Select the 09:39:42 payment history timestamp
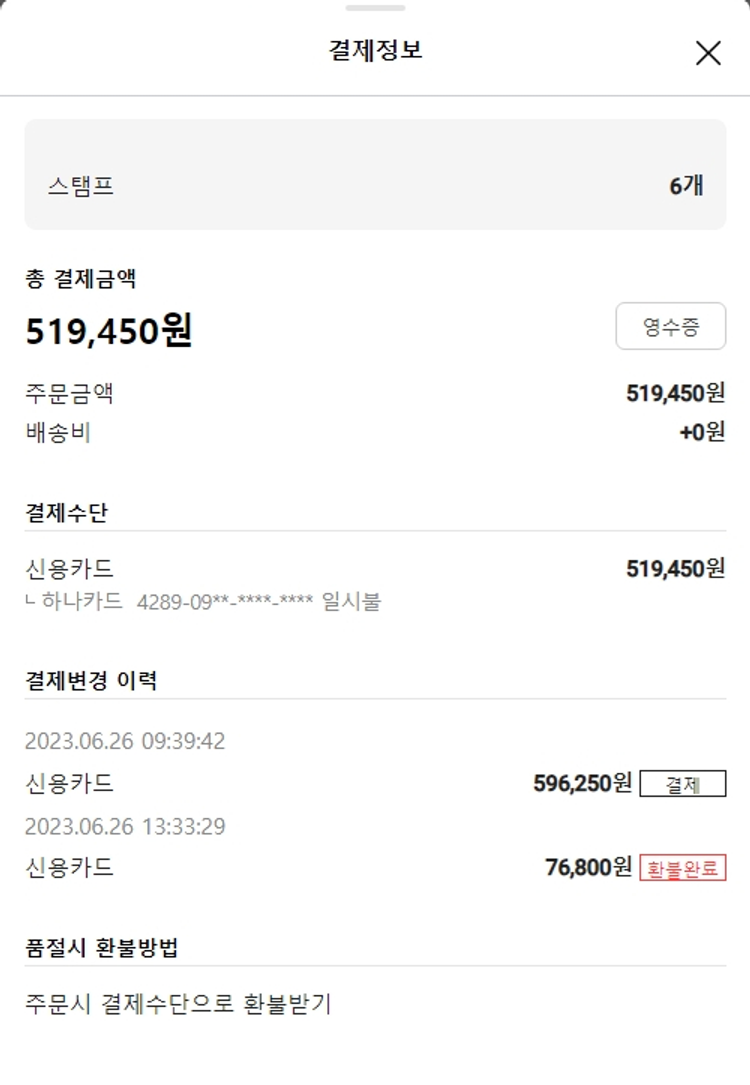 (x=125, y=741)
